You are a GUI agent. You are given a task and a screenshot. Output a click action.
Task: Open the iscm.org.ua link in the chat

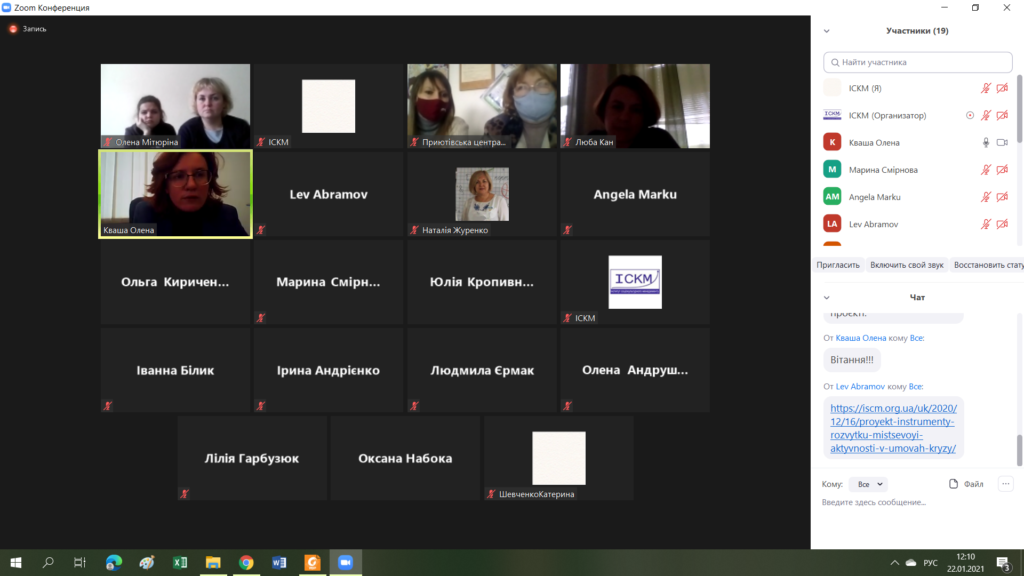point(893,428)
